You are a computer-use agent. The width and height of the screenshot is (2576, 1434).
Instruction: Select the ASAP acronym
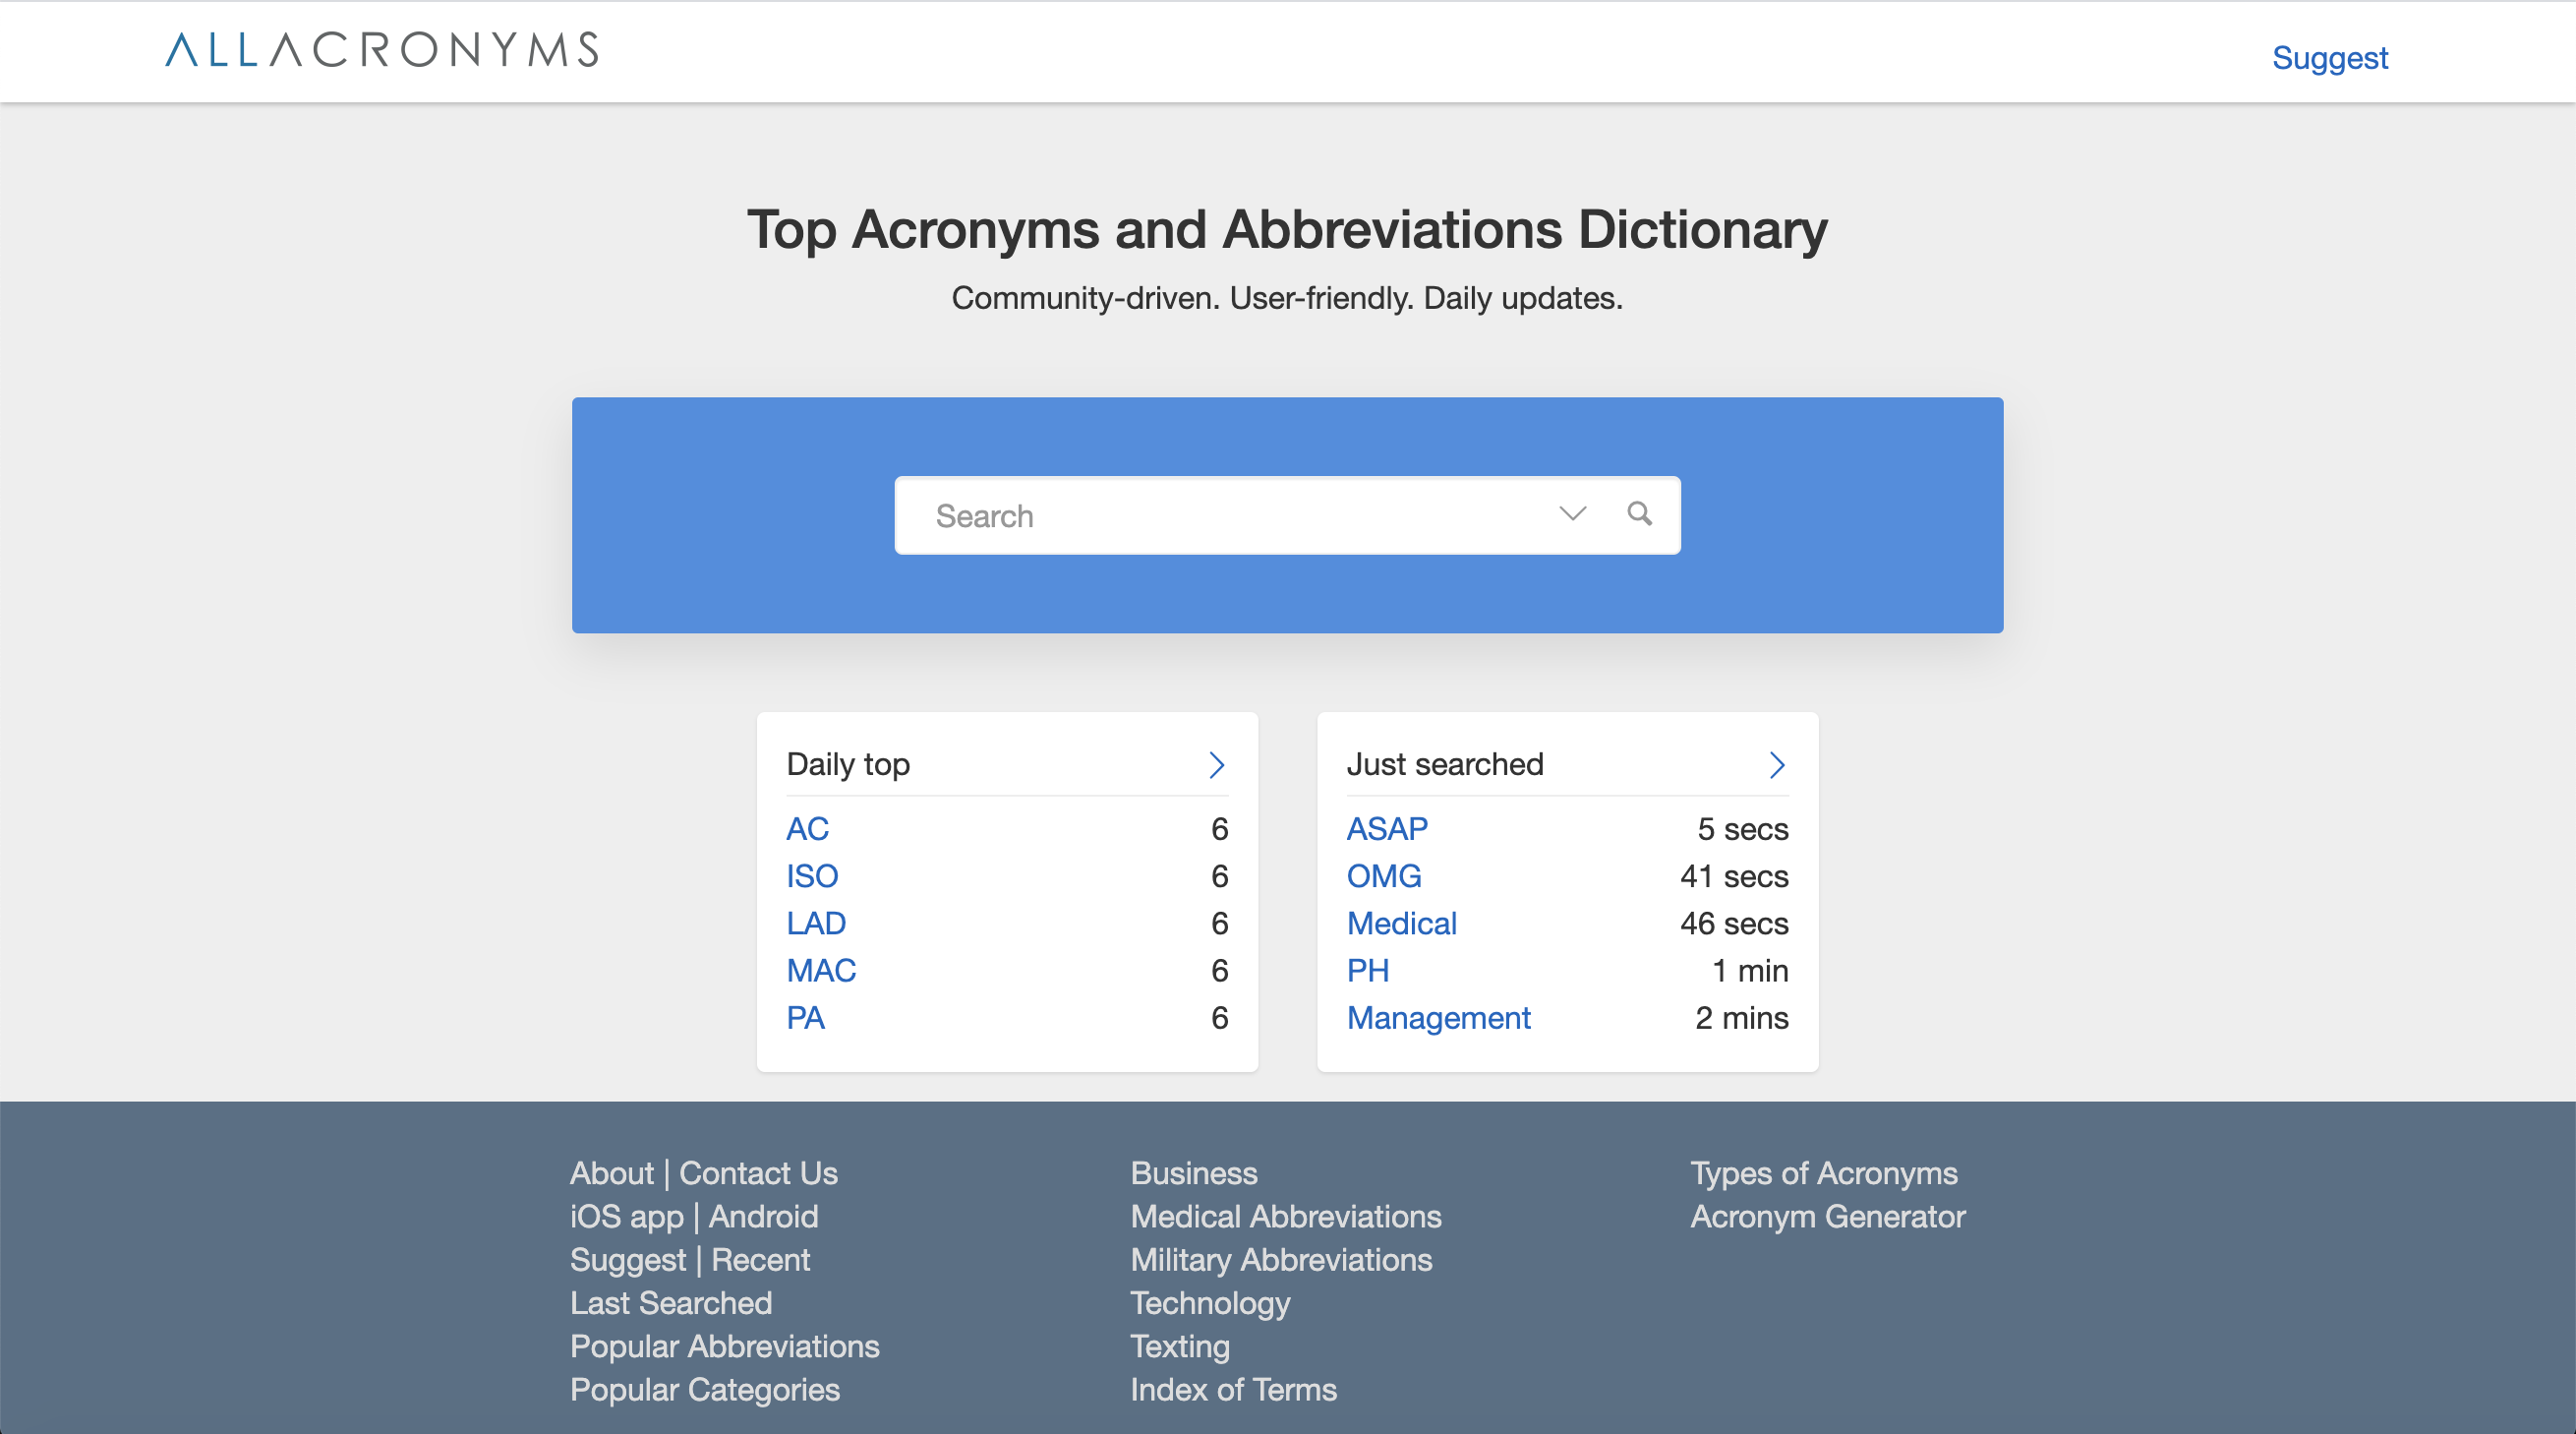click(1387, 828)
